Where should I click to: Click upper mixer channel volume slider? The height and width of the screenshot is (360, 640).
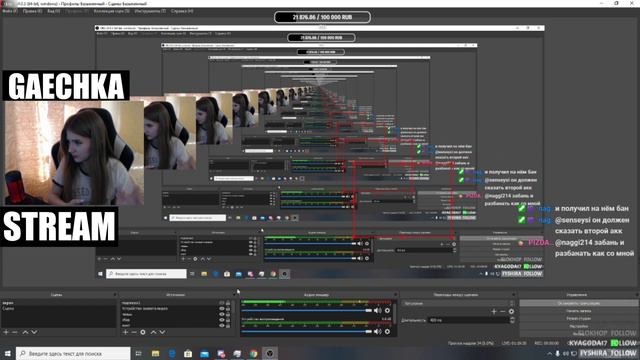(307, 311)
